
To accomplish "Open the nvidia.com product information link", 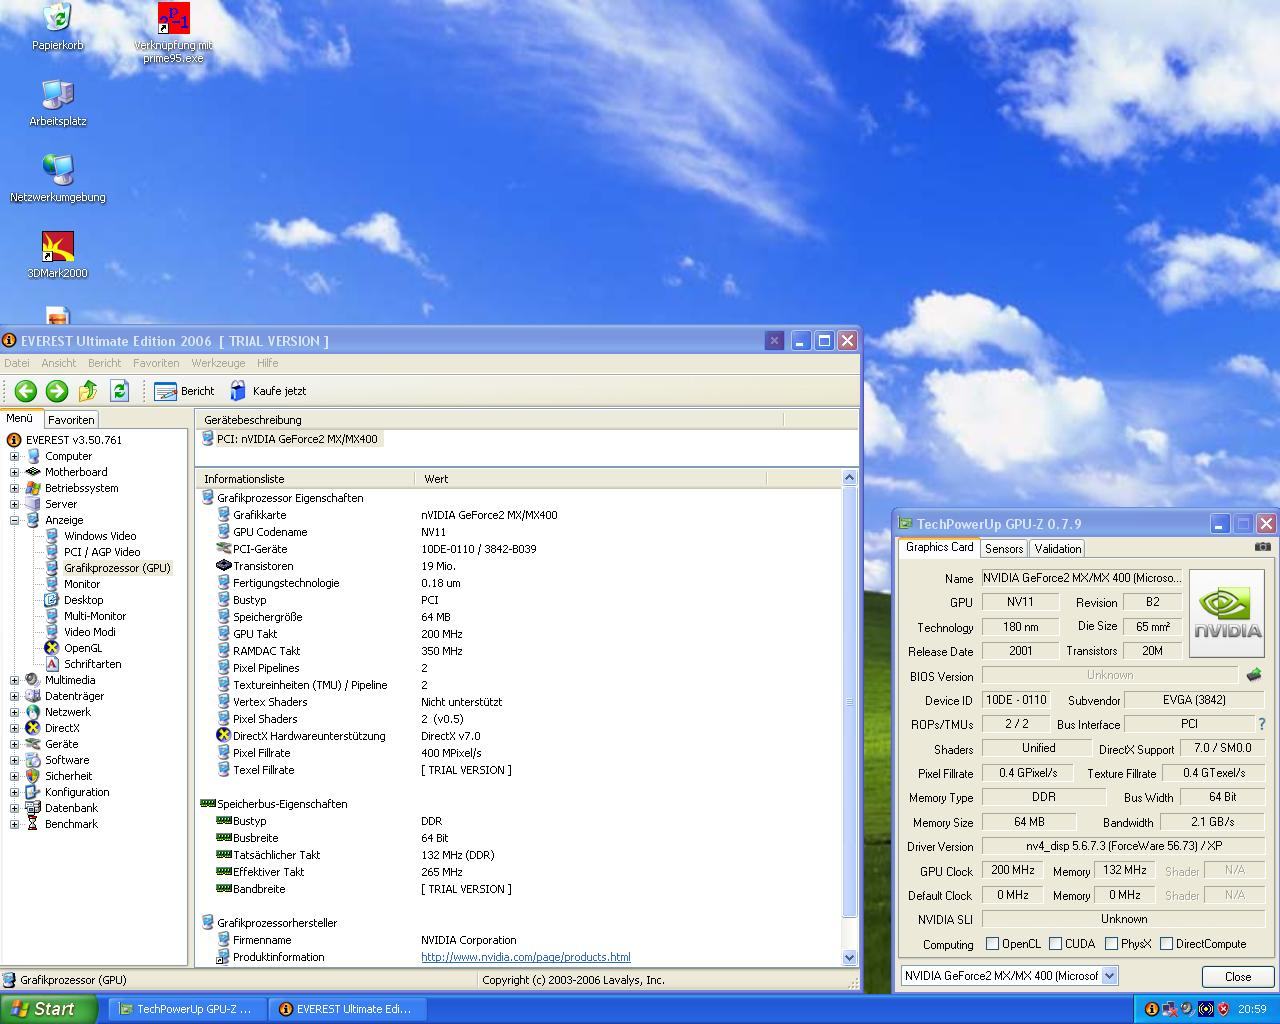I will [526, 957].
